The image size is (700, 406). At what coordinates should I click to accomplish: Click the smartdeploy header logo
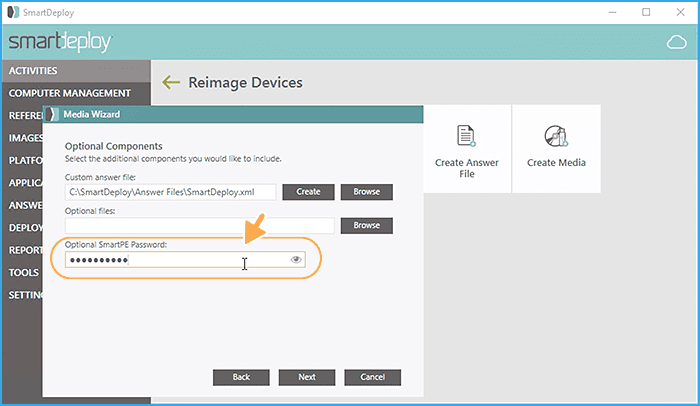[60, 42]
